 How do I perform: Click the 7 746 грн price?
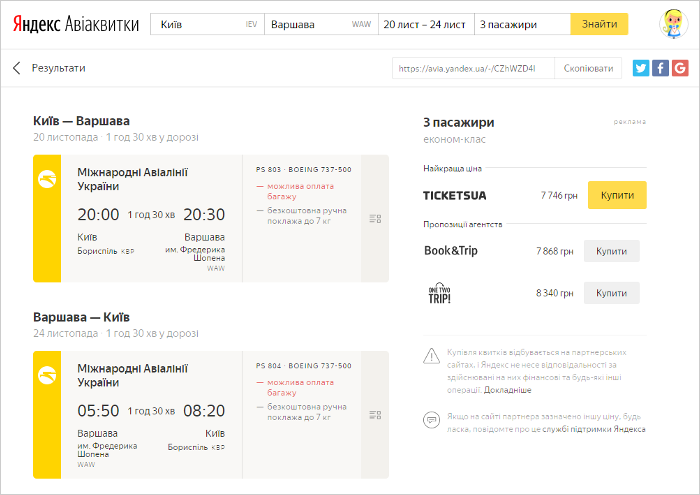[x=559, y=196]
